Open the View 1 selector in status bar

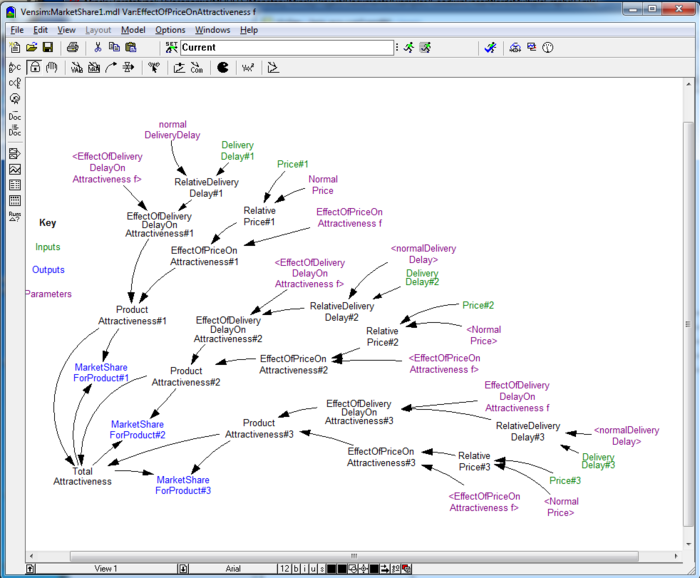click(x=106, y=569)
